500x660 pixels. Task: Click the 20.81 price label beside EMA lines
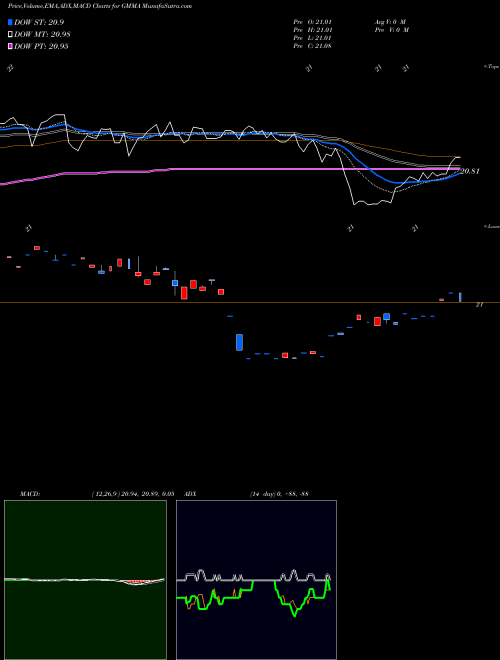[x=469, y=171]
